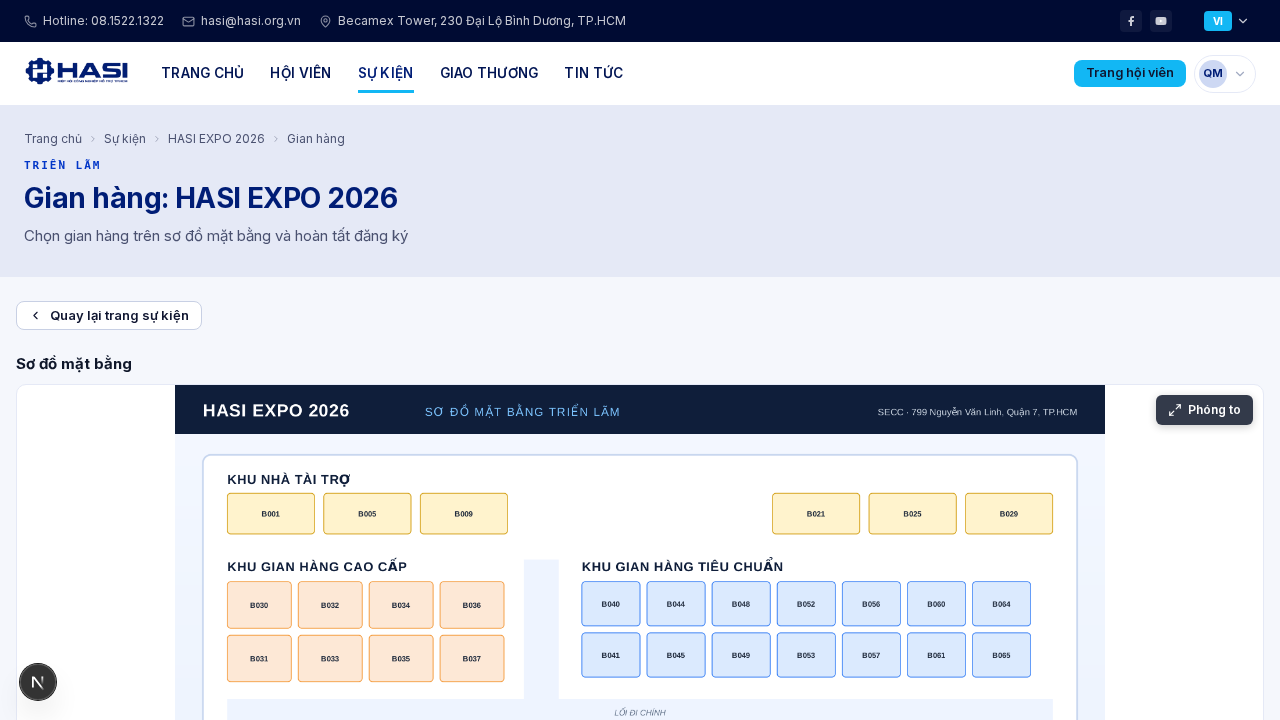Screen dimensions: 1280x720
Task: Choose standard booth B056
Action: point(871,604)
